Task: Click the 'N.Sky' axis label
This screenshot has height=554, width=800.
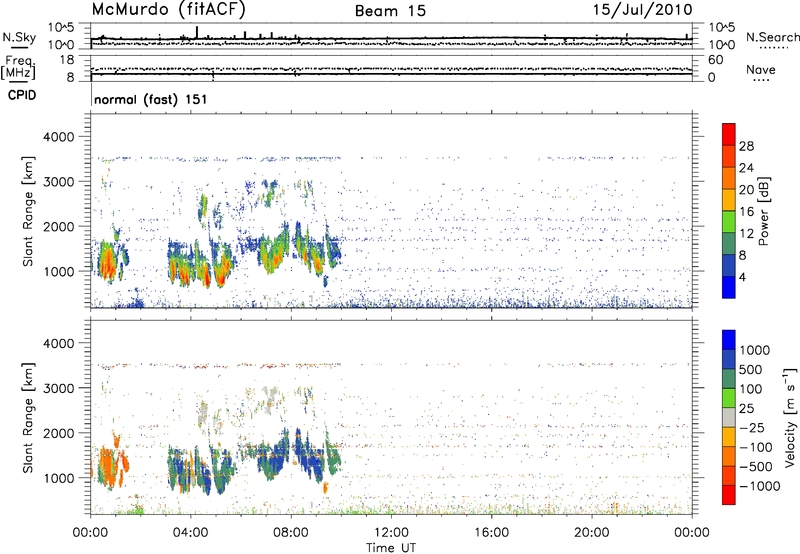Action: click(x=19, y=37)
